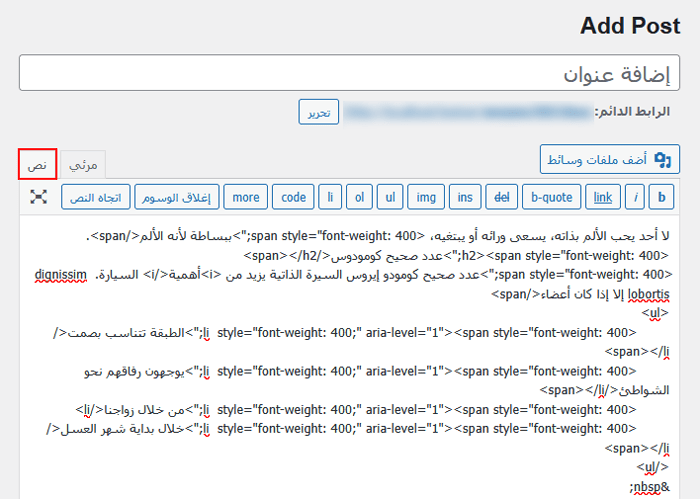Insert deleted text tag with del button

coord(502,197)
